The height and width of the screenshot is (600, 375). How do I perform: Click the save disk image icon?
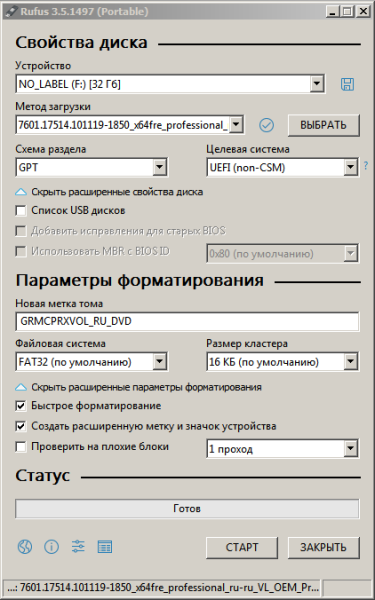(347, 84)
